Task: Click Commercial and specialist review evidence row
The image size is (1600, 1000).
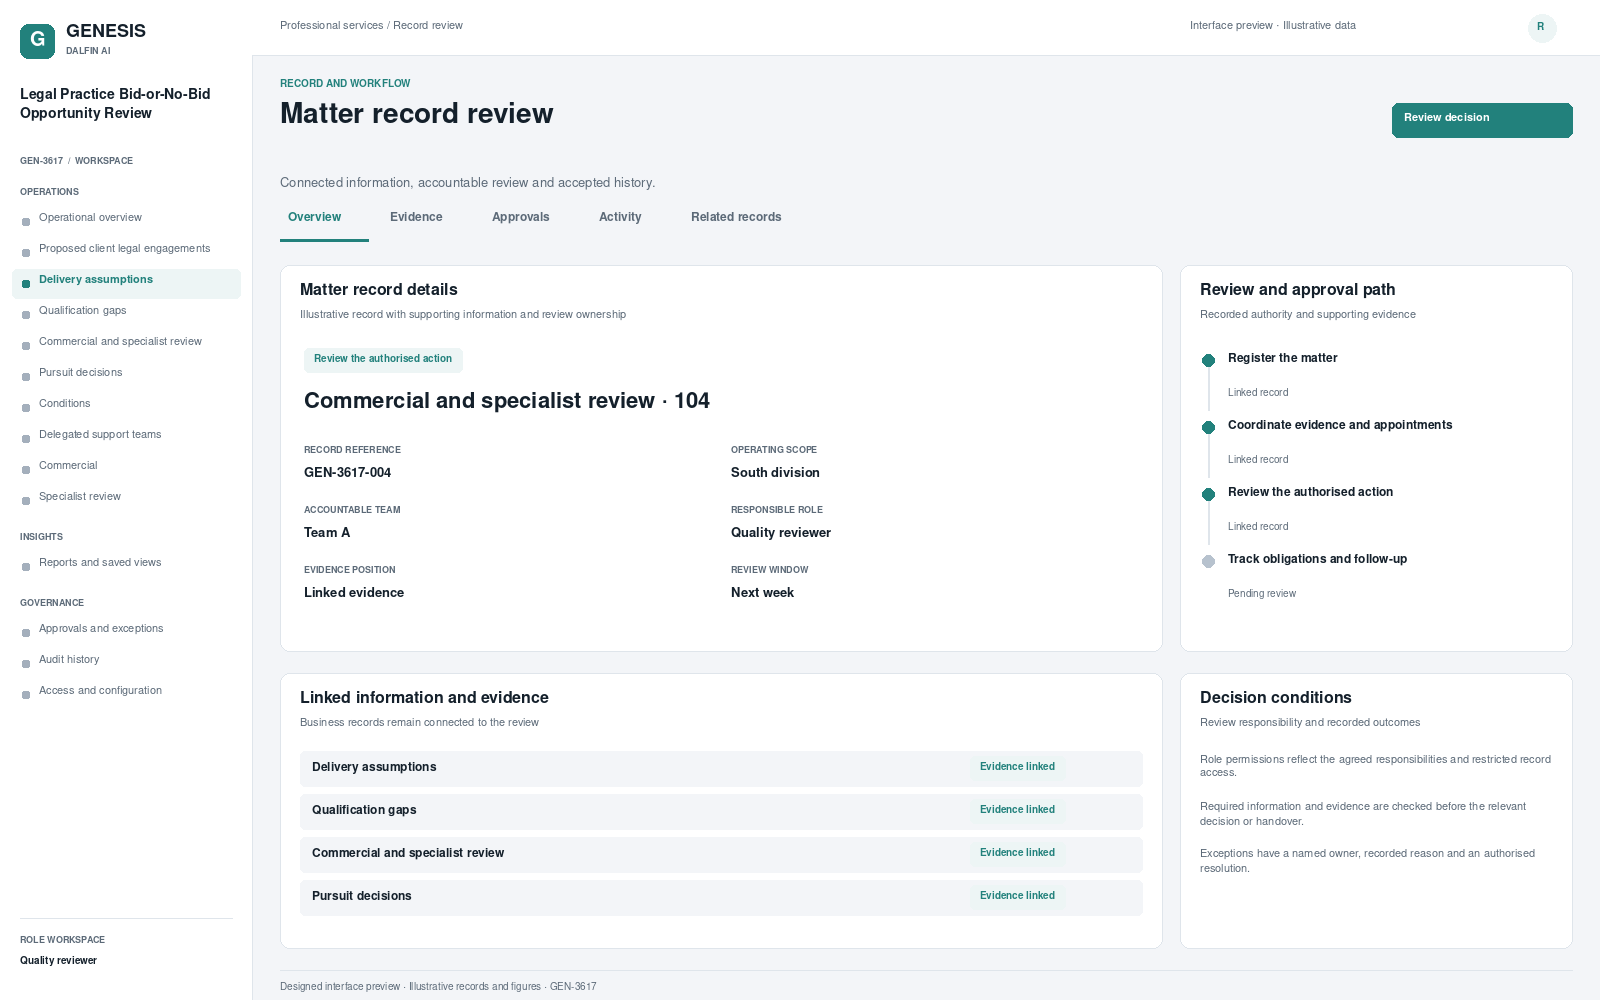Action: 721,854
